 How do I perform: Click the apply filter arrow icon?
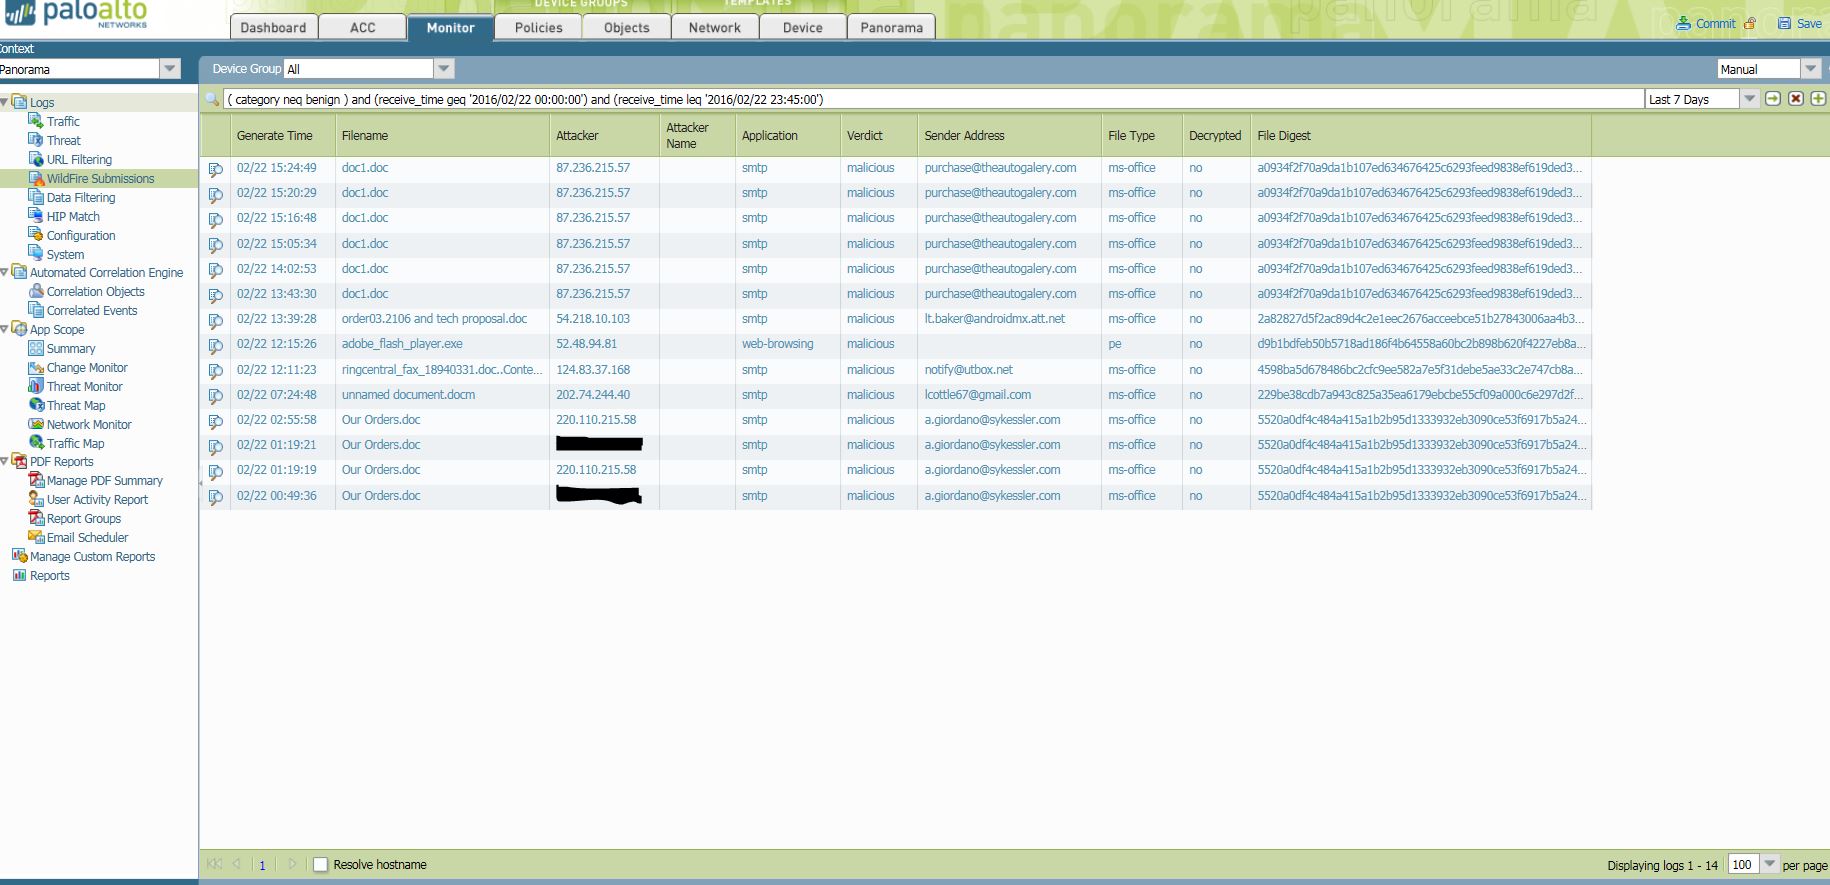pyautogui.click(x=1773, y=98)
